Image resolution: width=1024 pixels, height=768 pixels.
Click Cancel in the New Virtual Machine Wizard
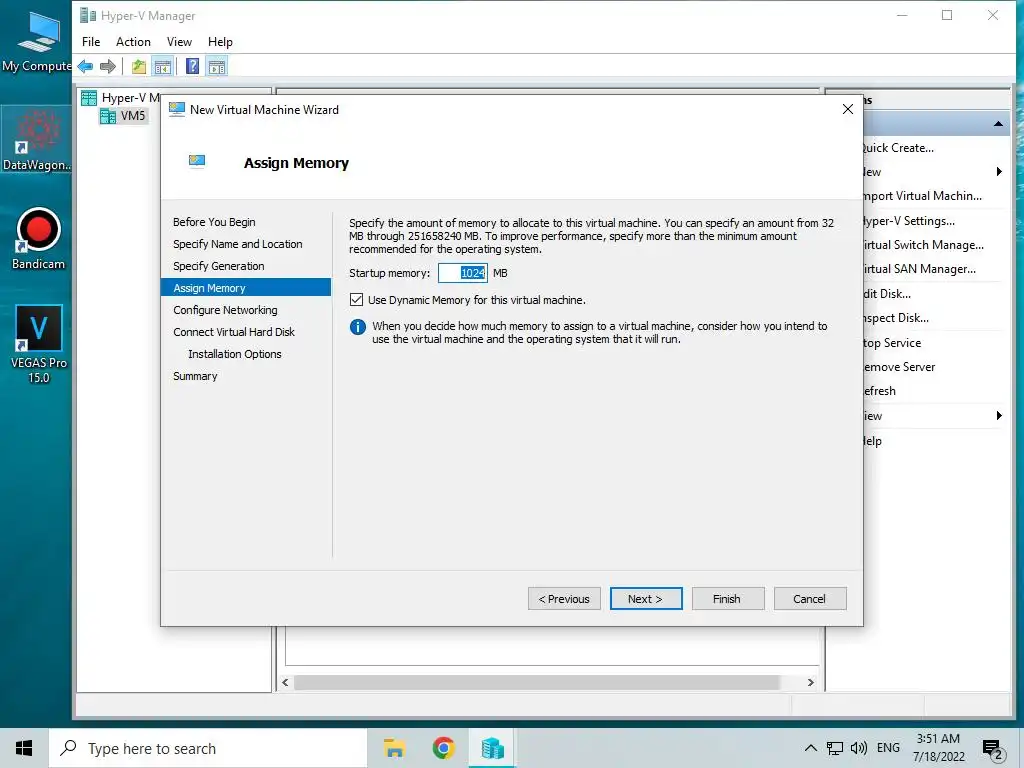click(810, 599)
